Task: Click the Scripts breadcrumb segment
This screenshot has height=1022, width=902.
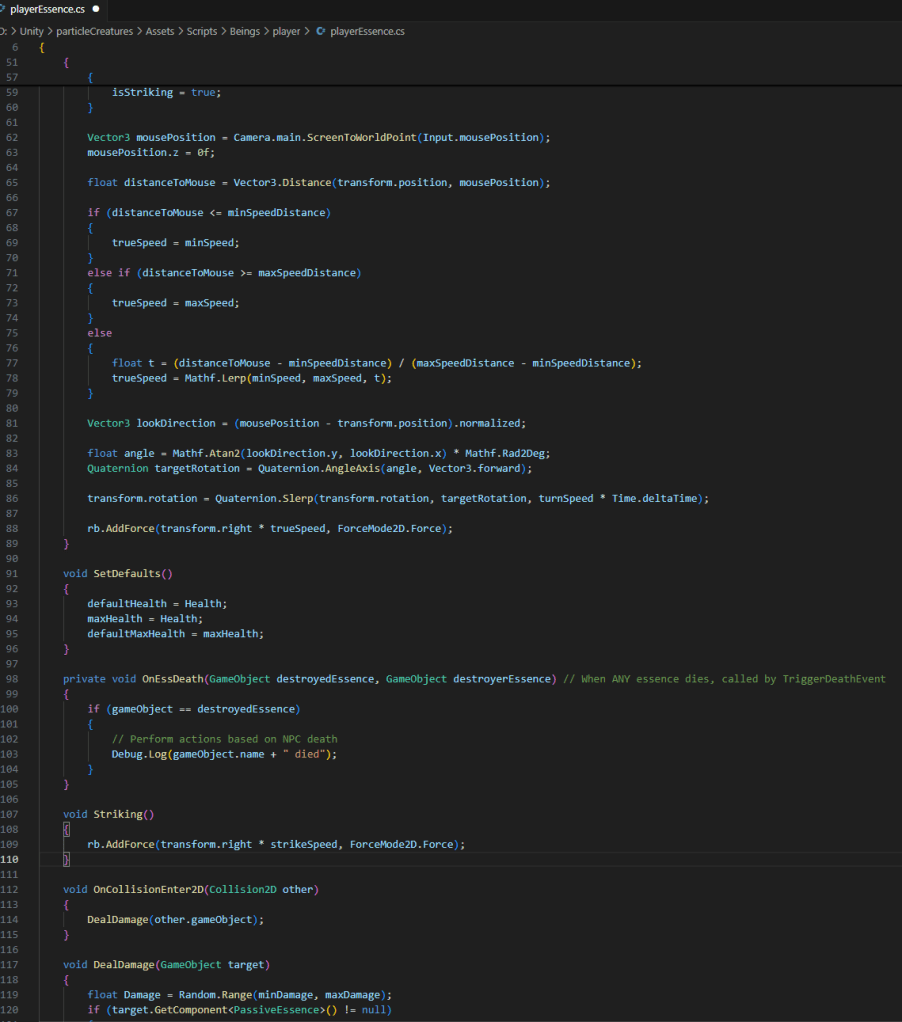Action: click(201, 31)
